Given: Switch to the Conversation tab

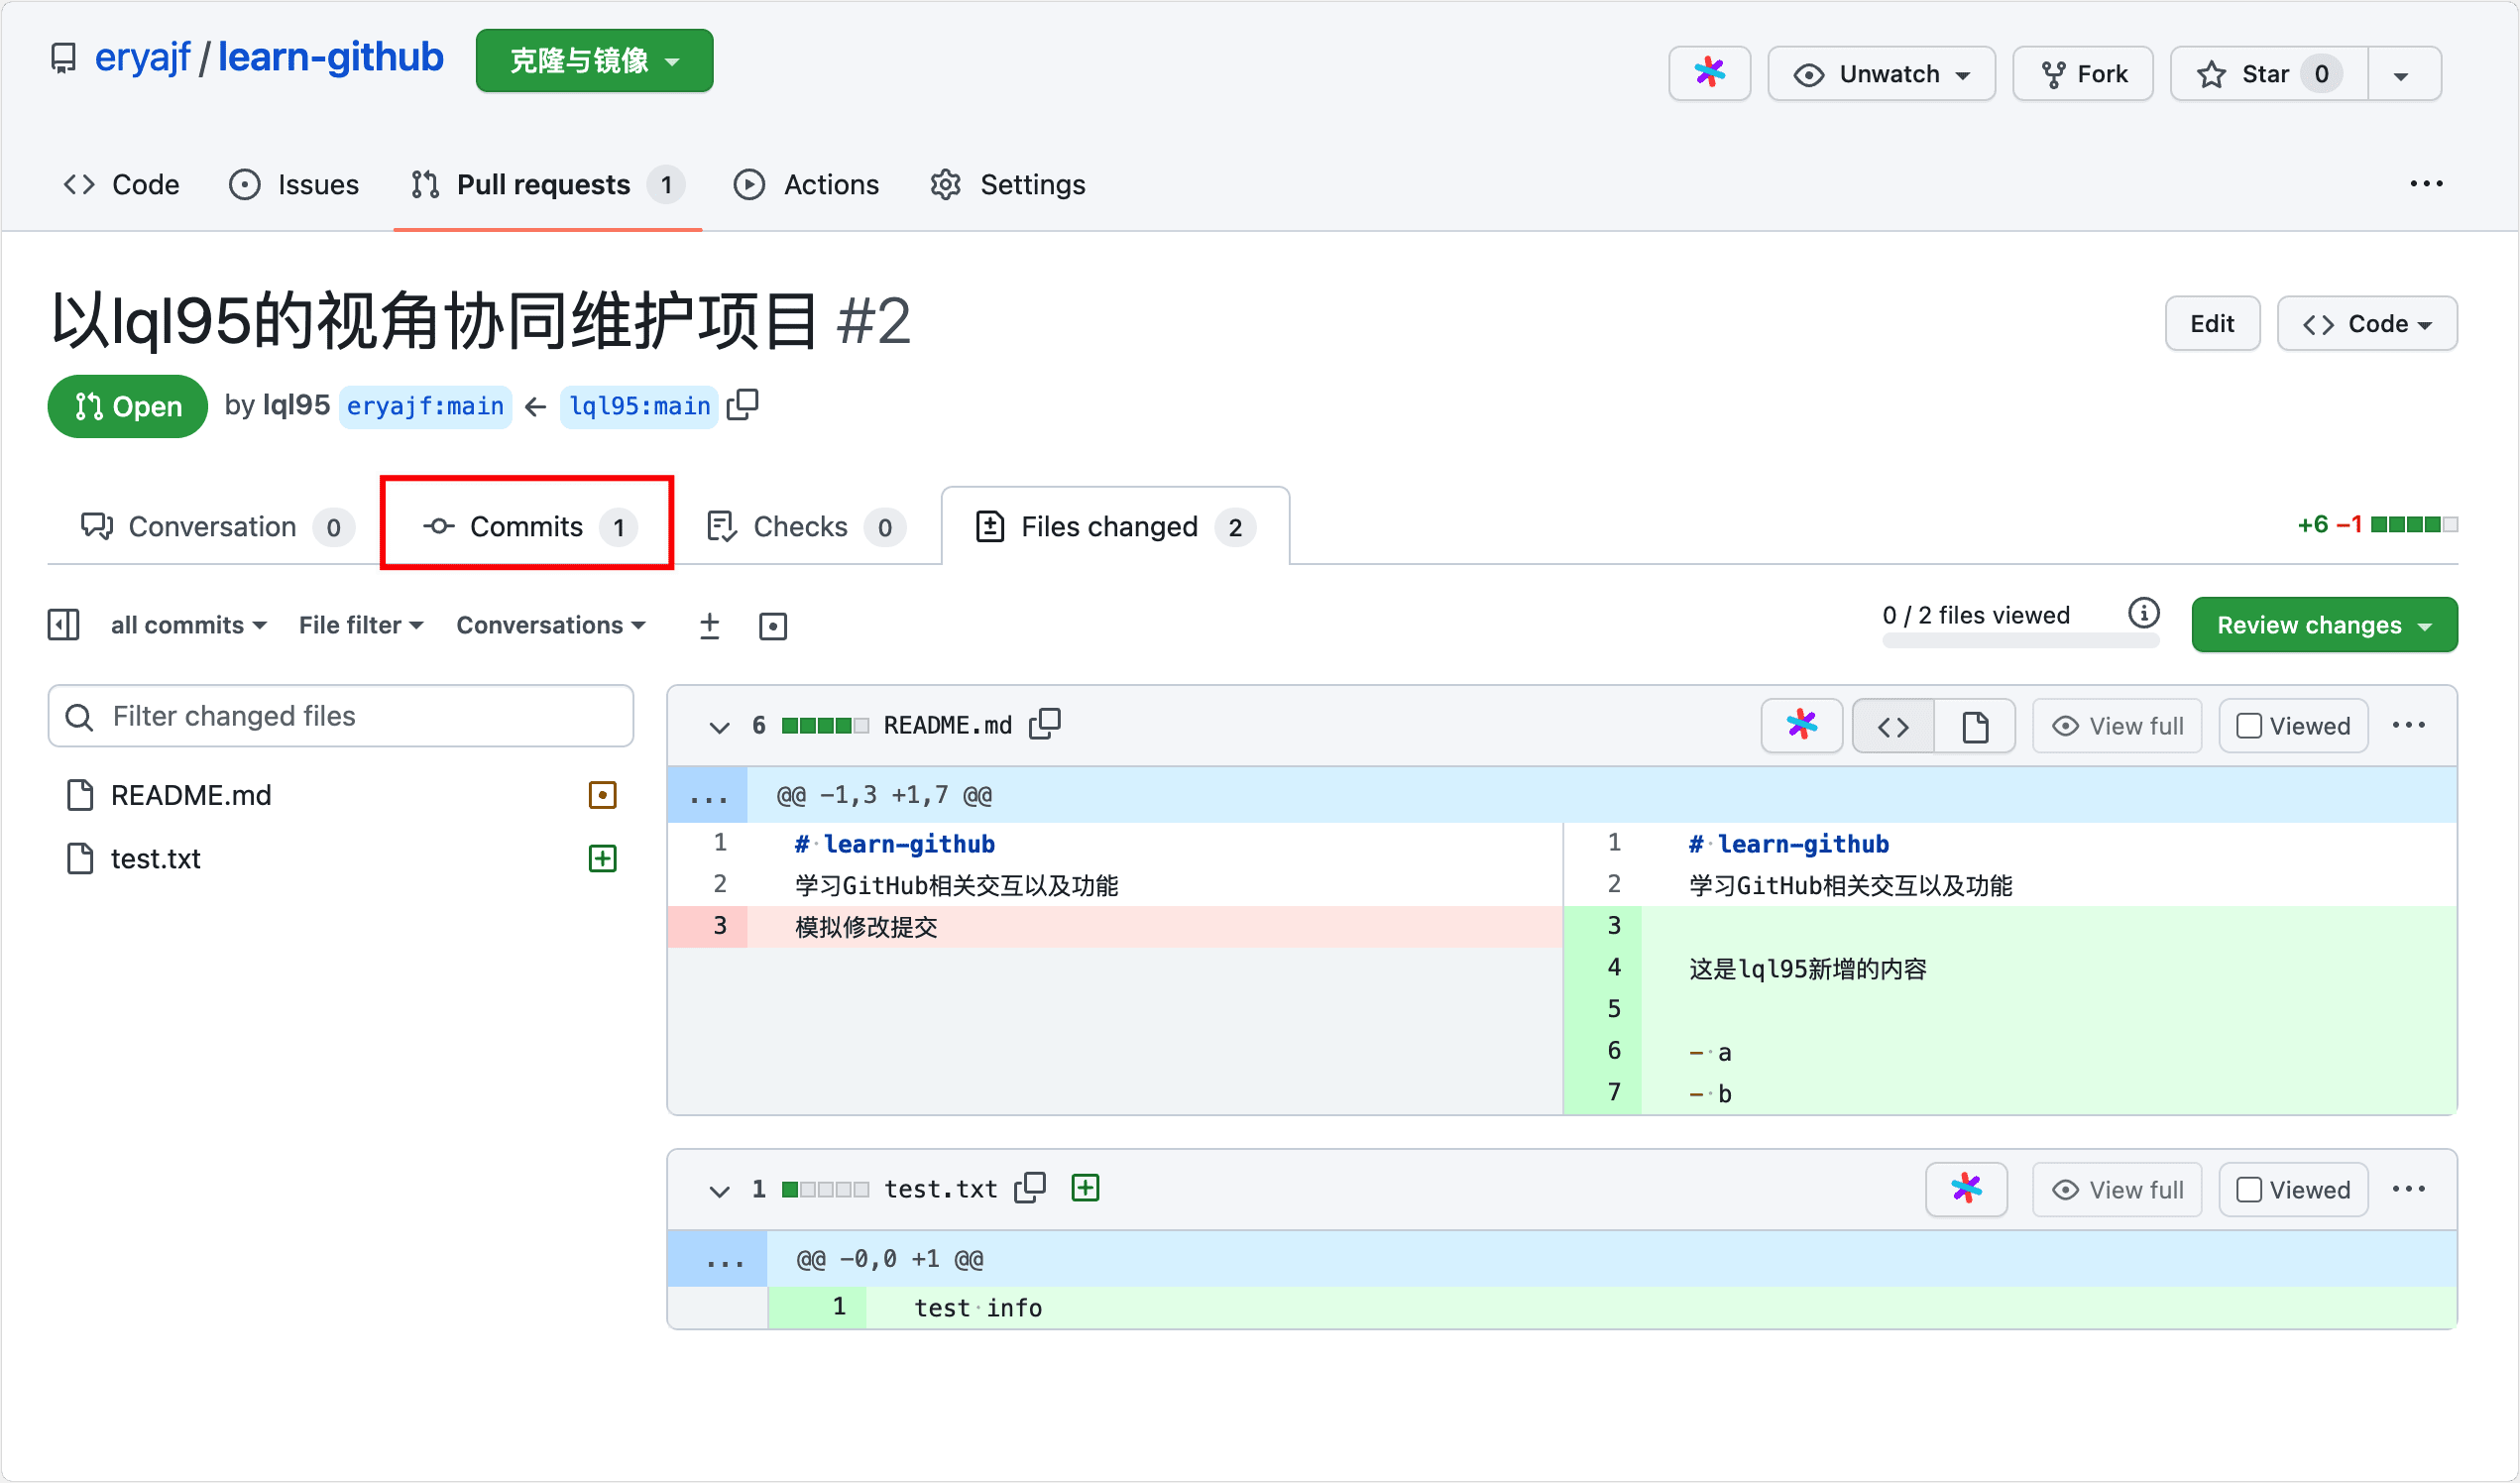Looking at the screenshot, I should [x=216, y=526].
